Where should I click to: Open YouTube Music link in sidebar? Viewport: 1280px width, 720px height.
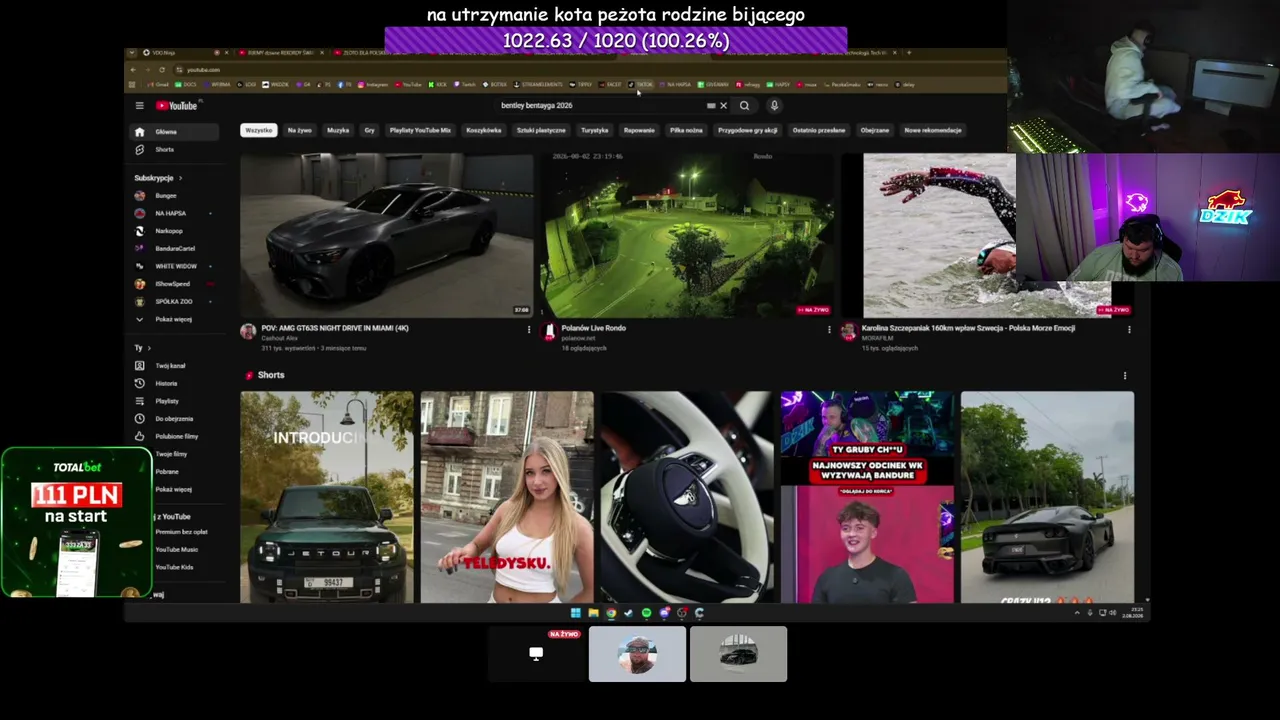pyautogui.click(x=177, y=549)
